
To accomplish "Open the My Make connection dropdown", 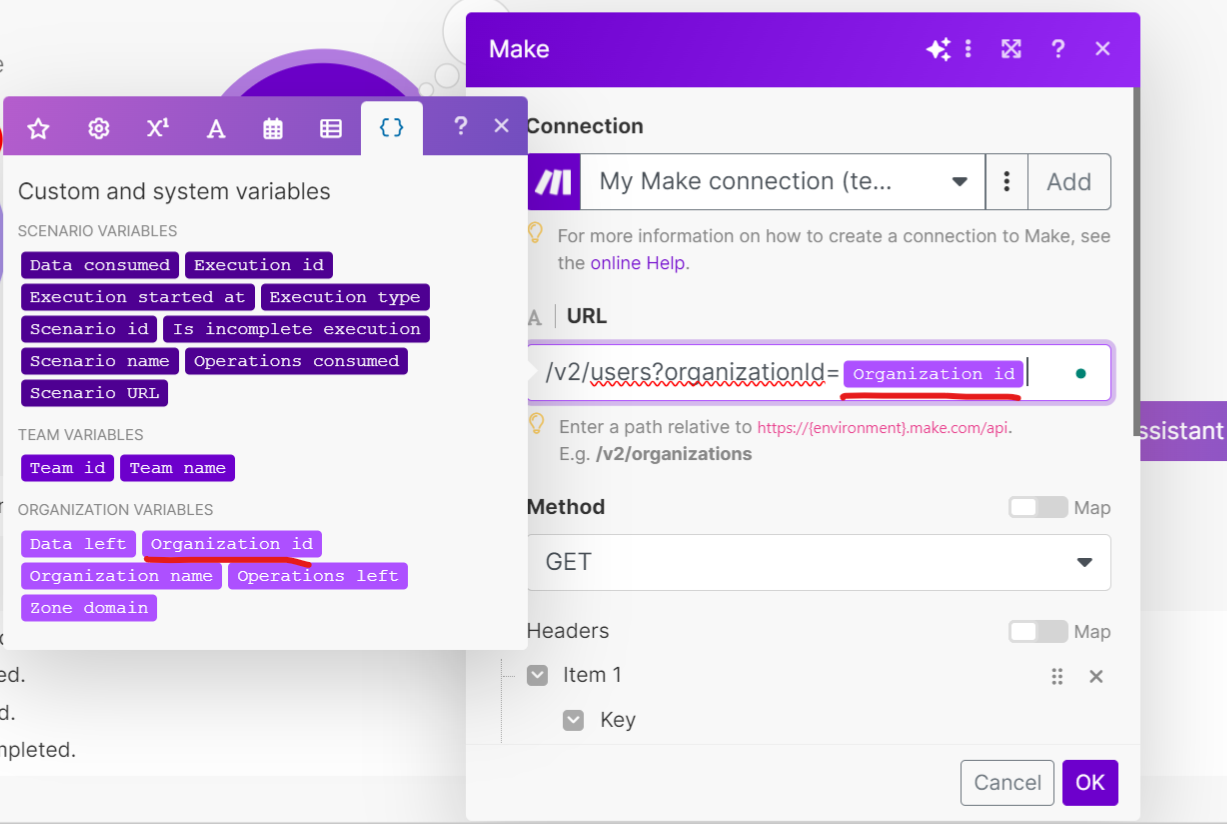I will tap(783, 181).
